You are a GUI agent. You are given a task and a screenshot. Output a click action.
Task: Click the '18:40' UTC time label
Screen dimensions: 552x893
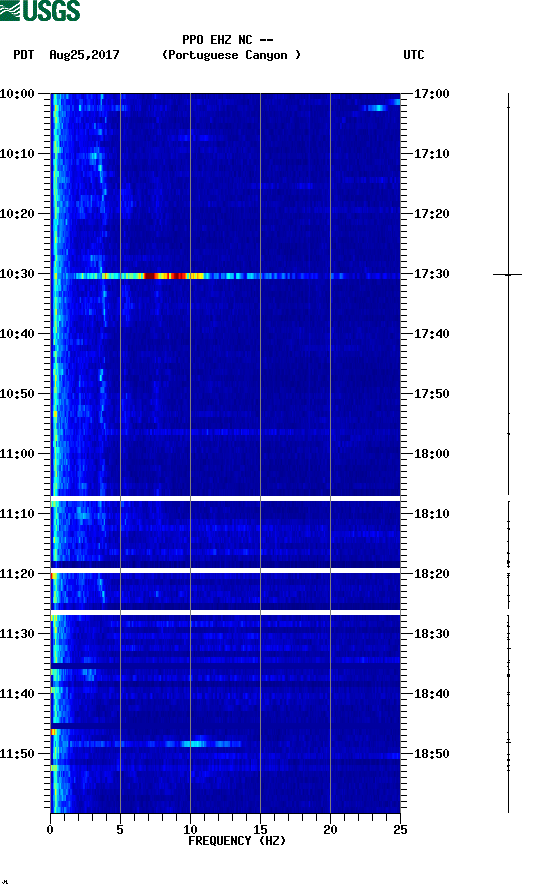click(431, 694)
